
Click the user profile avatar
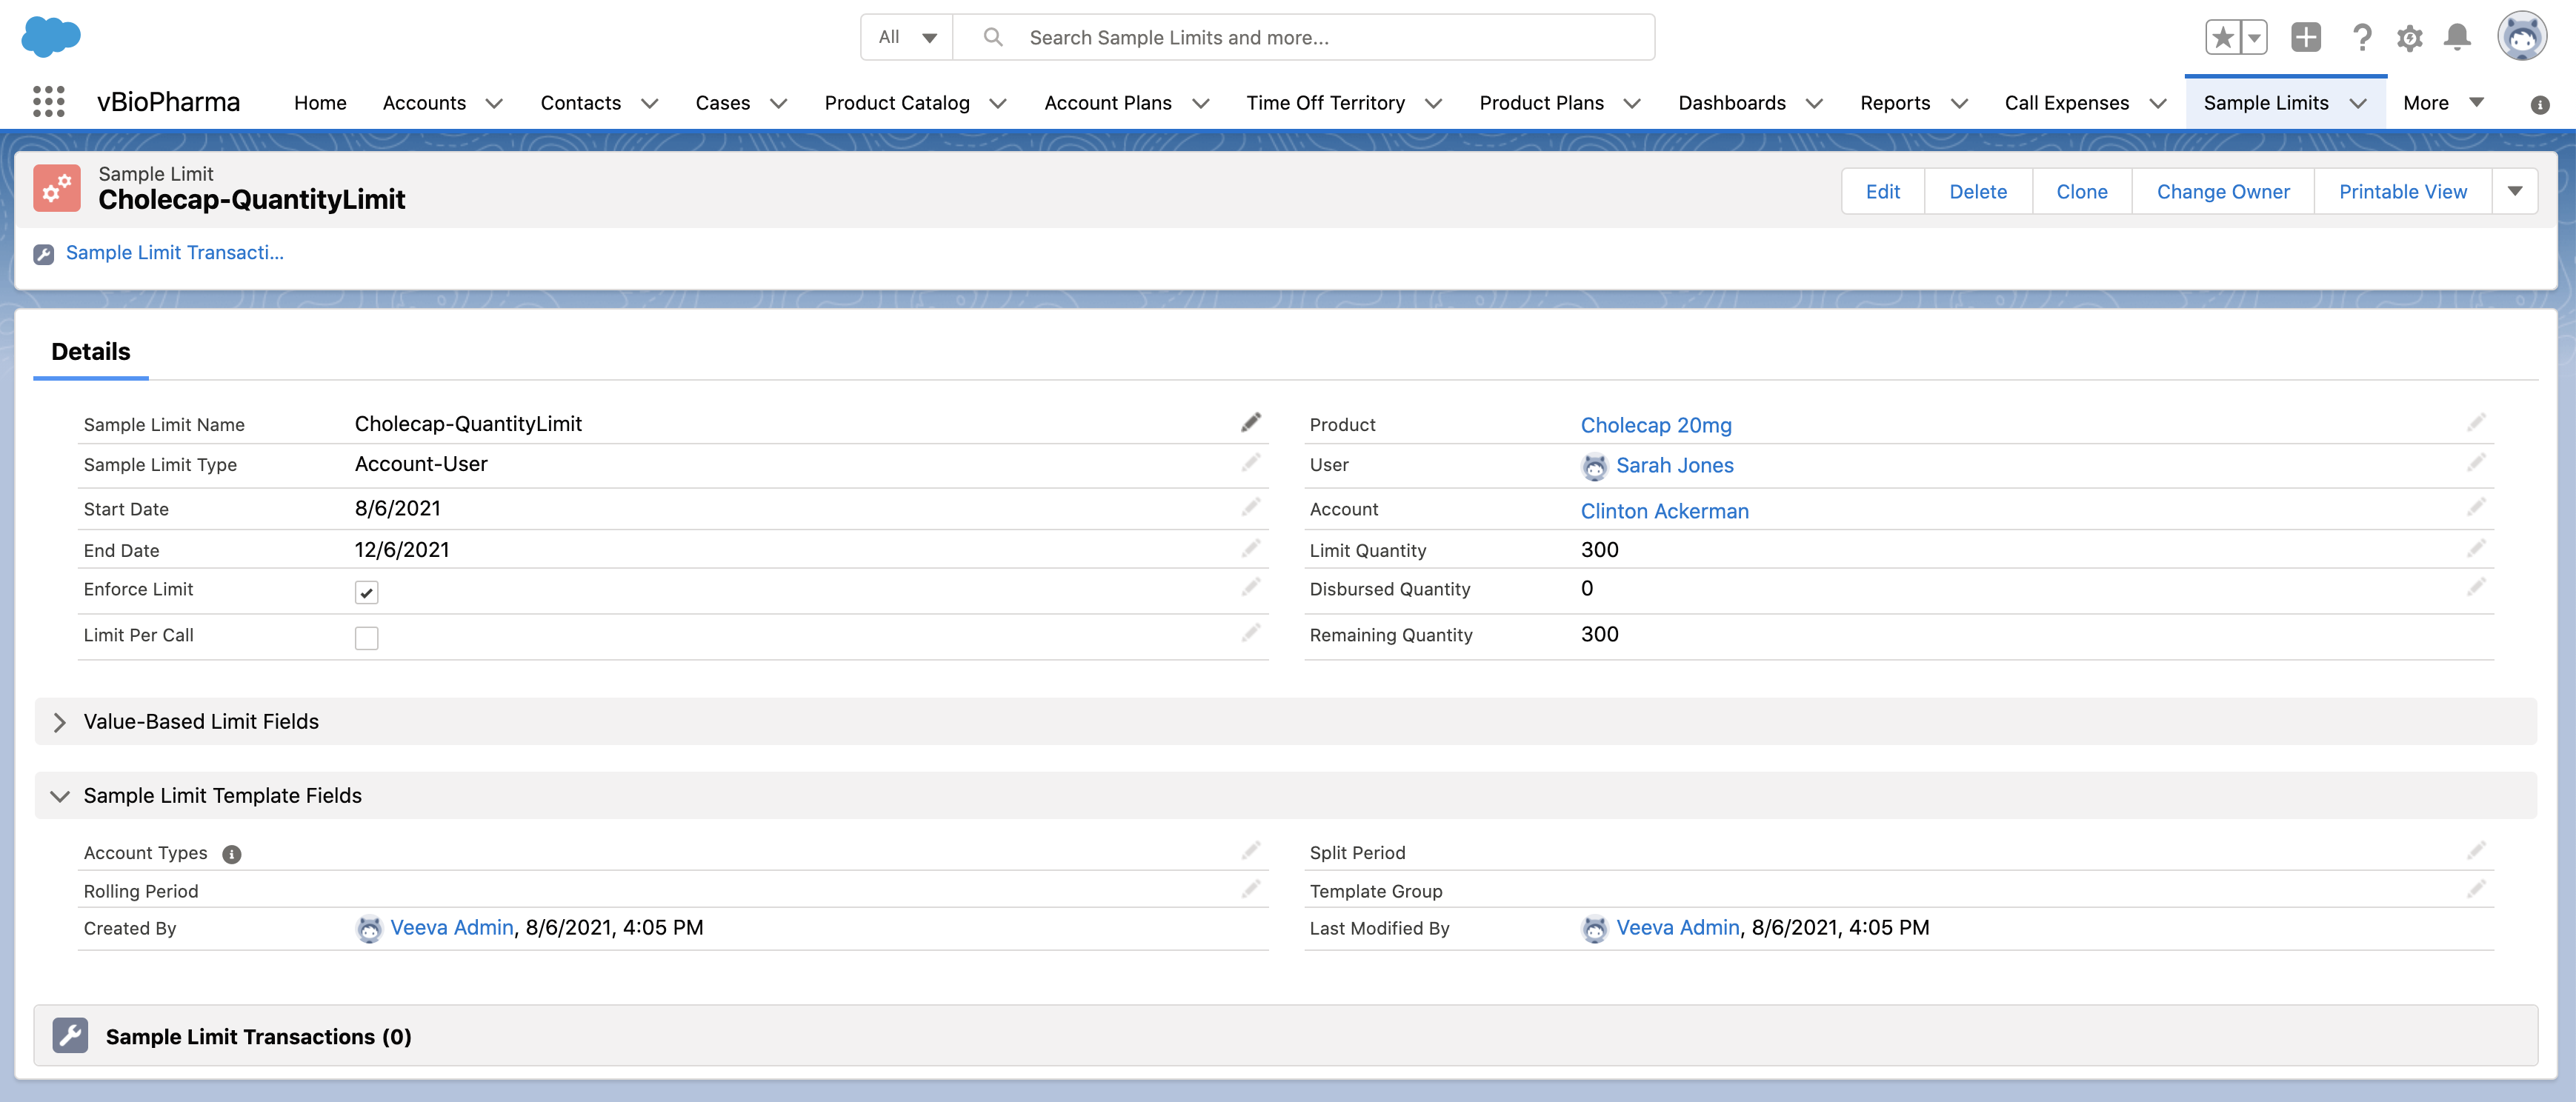point(2521,38)
